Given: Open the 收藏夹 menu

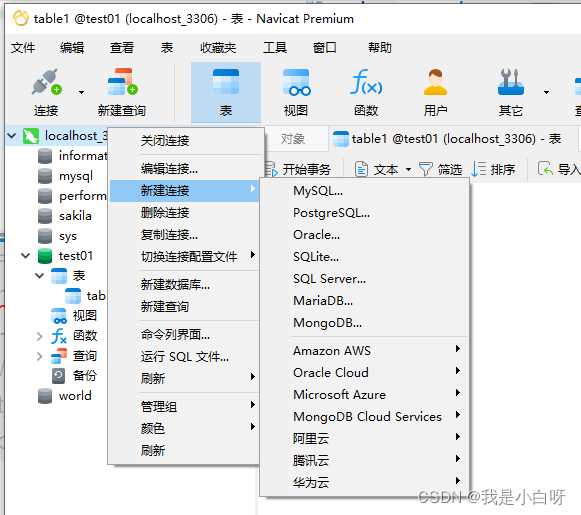Looking at the screenshot, I should [x=218, y=47].
